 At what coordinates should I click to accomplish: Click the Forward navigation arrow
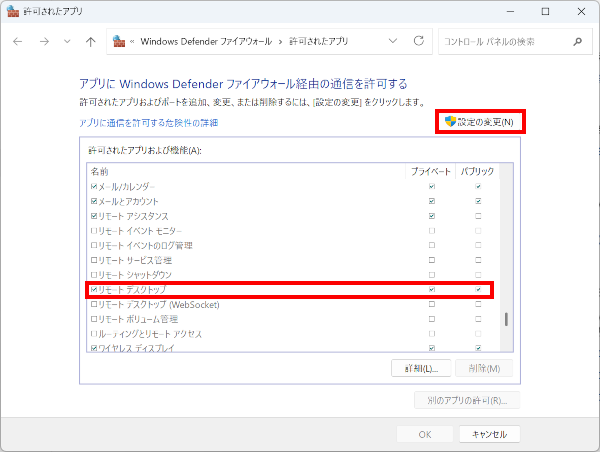coord(44,41)
